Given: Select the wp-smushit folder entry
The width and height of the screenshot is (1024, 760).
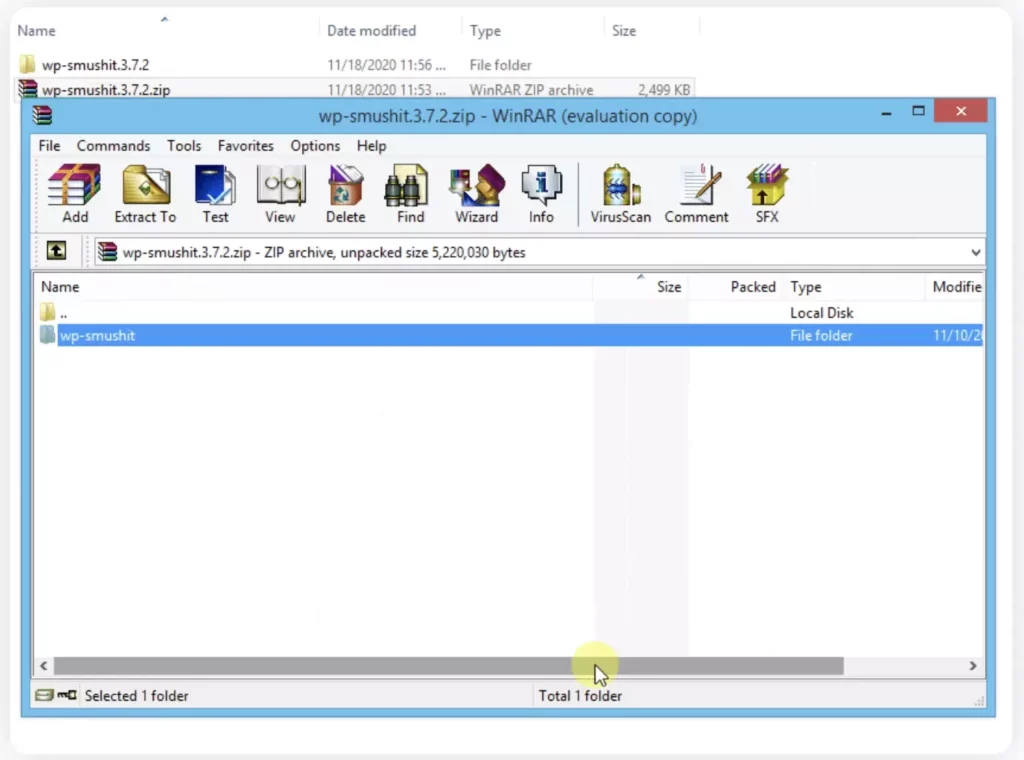Looking at the screenshot, I should click(x=98, y=335).
